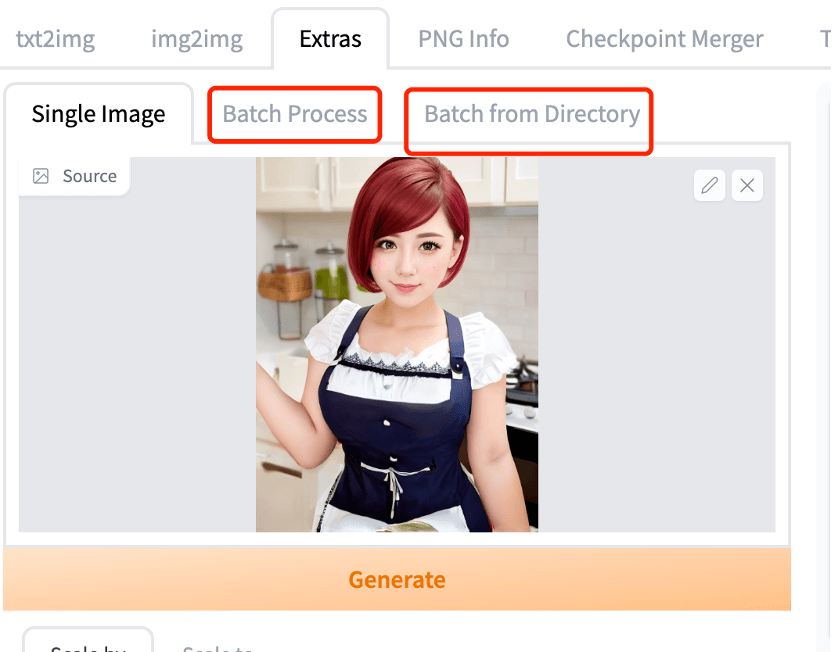The height and width of the screenshot is (652, 832).
Task: Go to the PNG Info tab
Action: 463,39
